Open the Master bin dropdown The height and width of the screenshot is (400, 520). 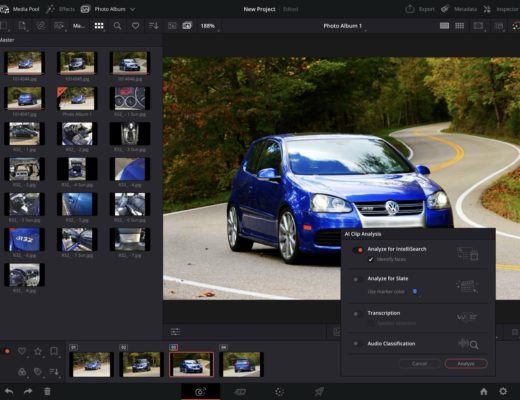[79, 26]
